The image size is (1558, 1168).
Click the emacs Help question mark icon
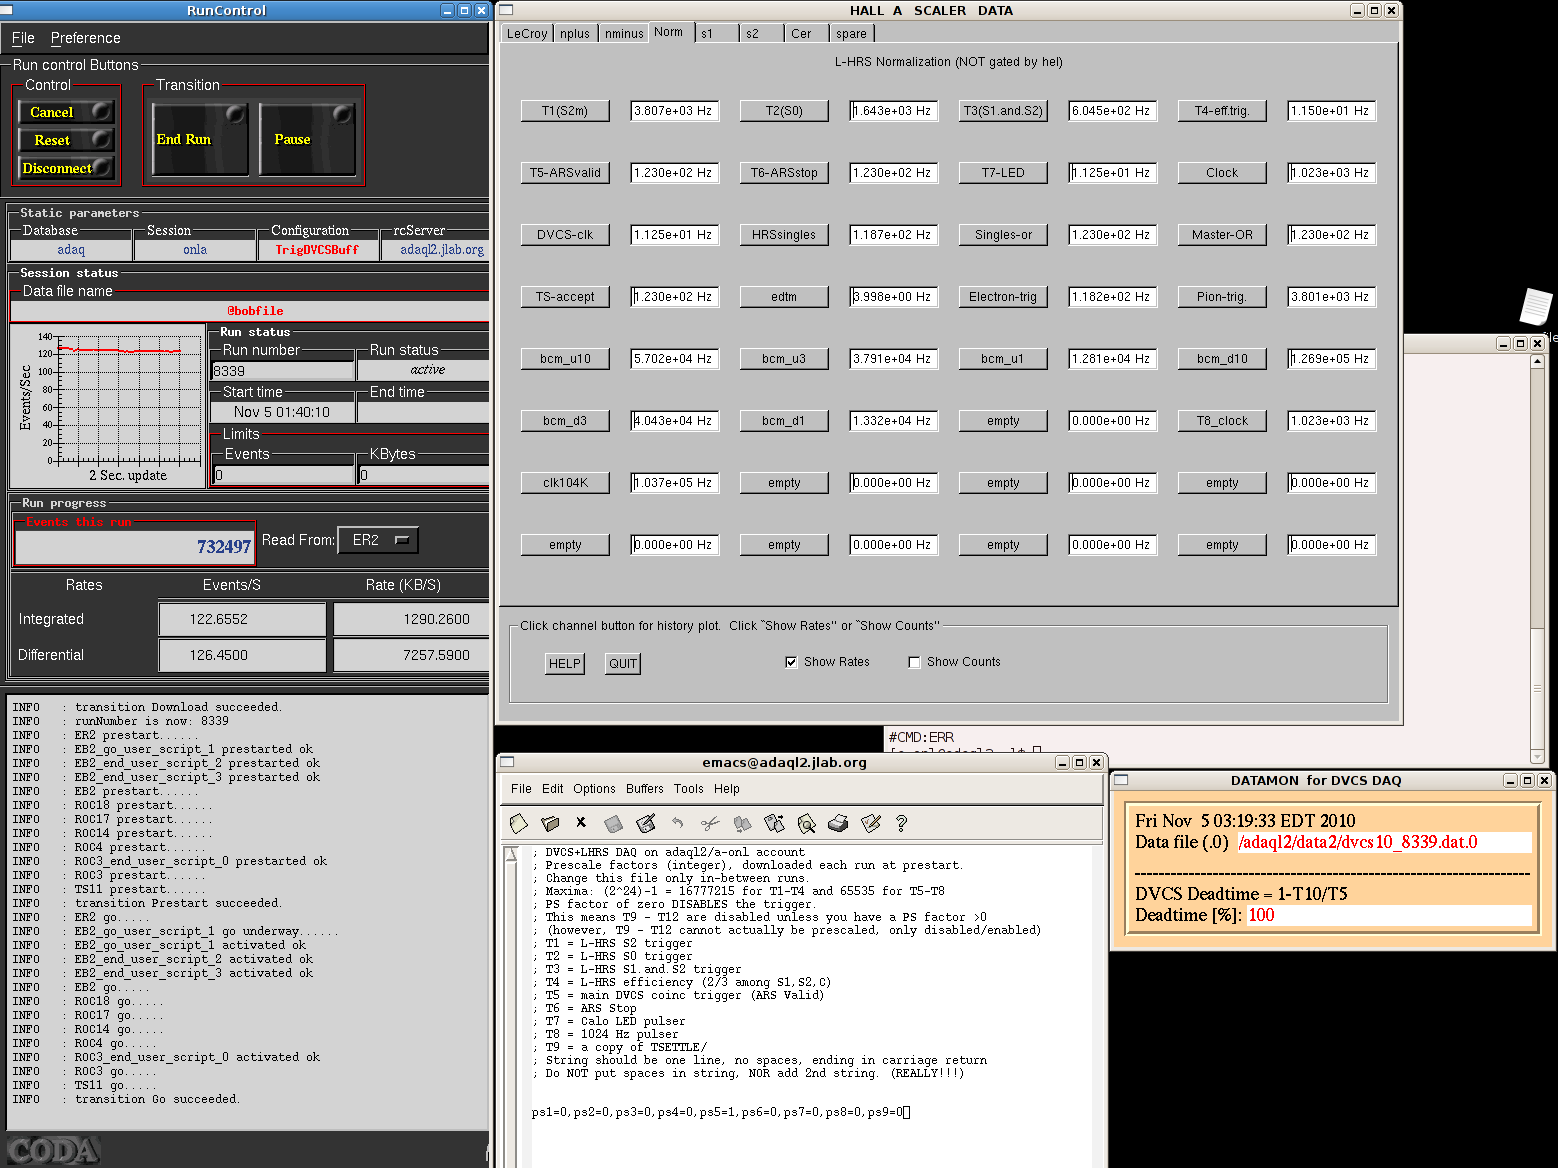[901, 823]
